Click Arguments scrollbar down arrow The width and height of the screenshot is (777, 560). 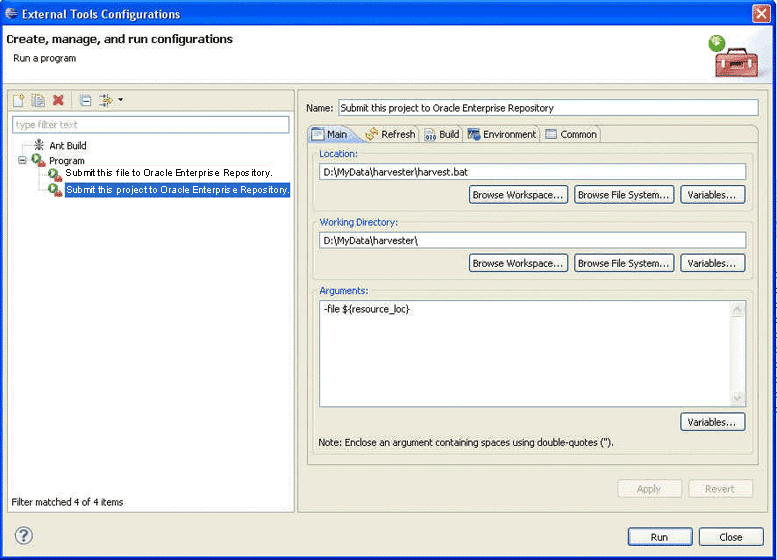[737, 397]
